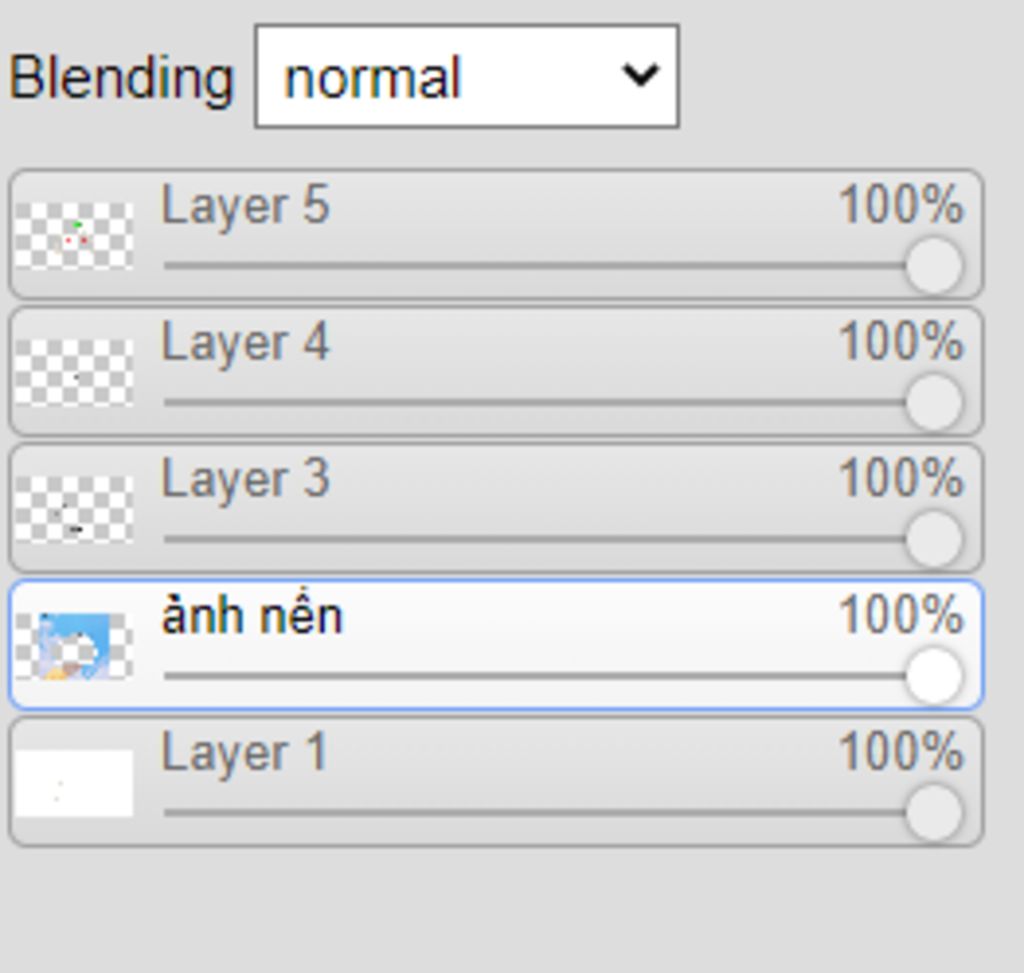Click the Layer 1 100% opacity value

click(901, 752)
